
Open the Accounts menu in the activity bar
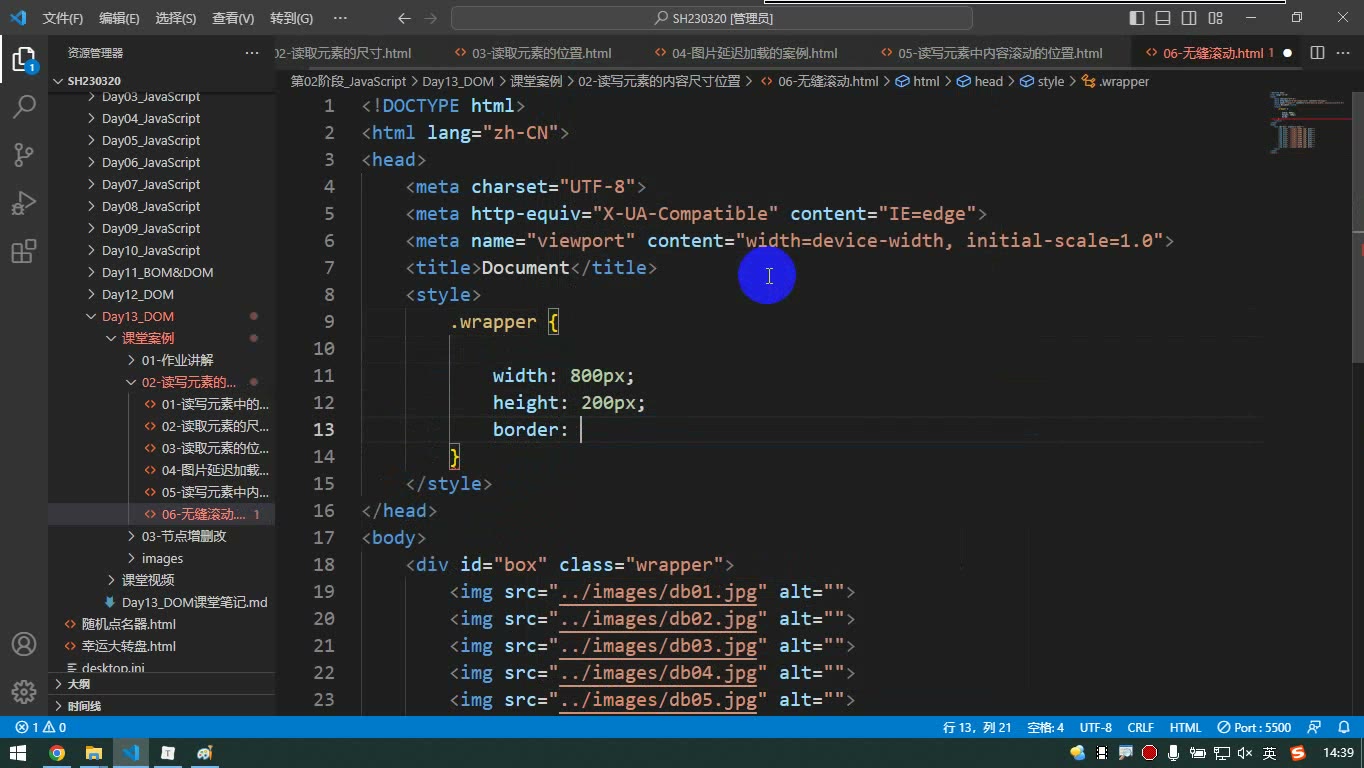pos(23,645)
